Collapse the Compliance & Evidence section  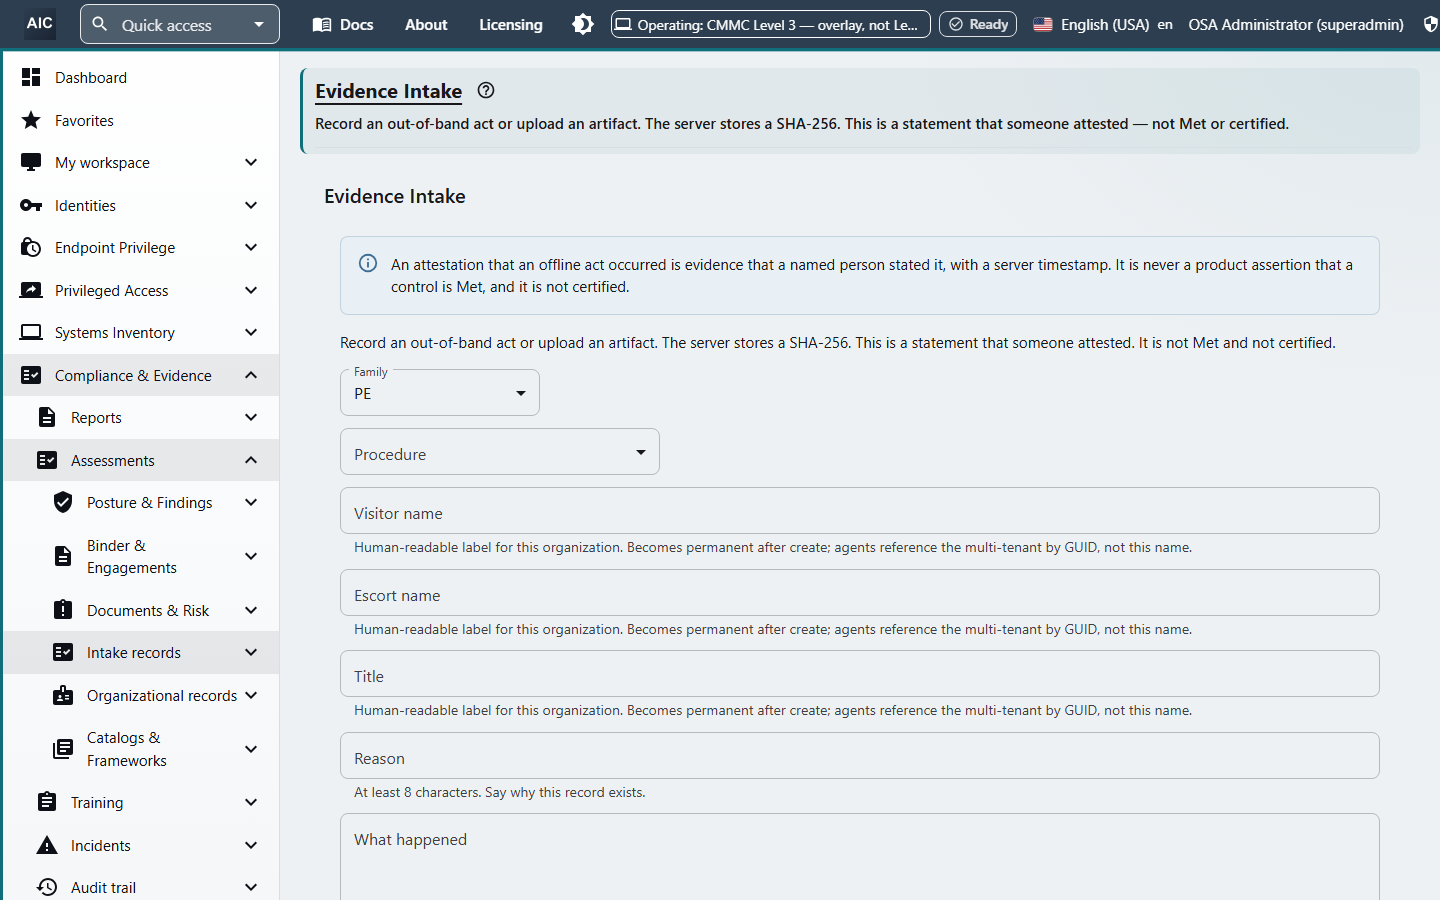251,375
